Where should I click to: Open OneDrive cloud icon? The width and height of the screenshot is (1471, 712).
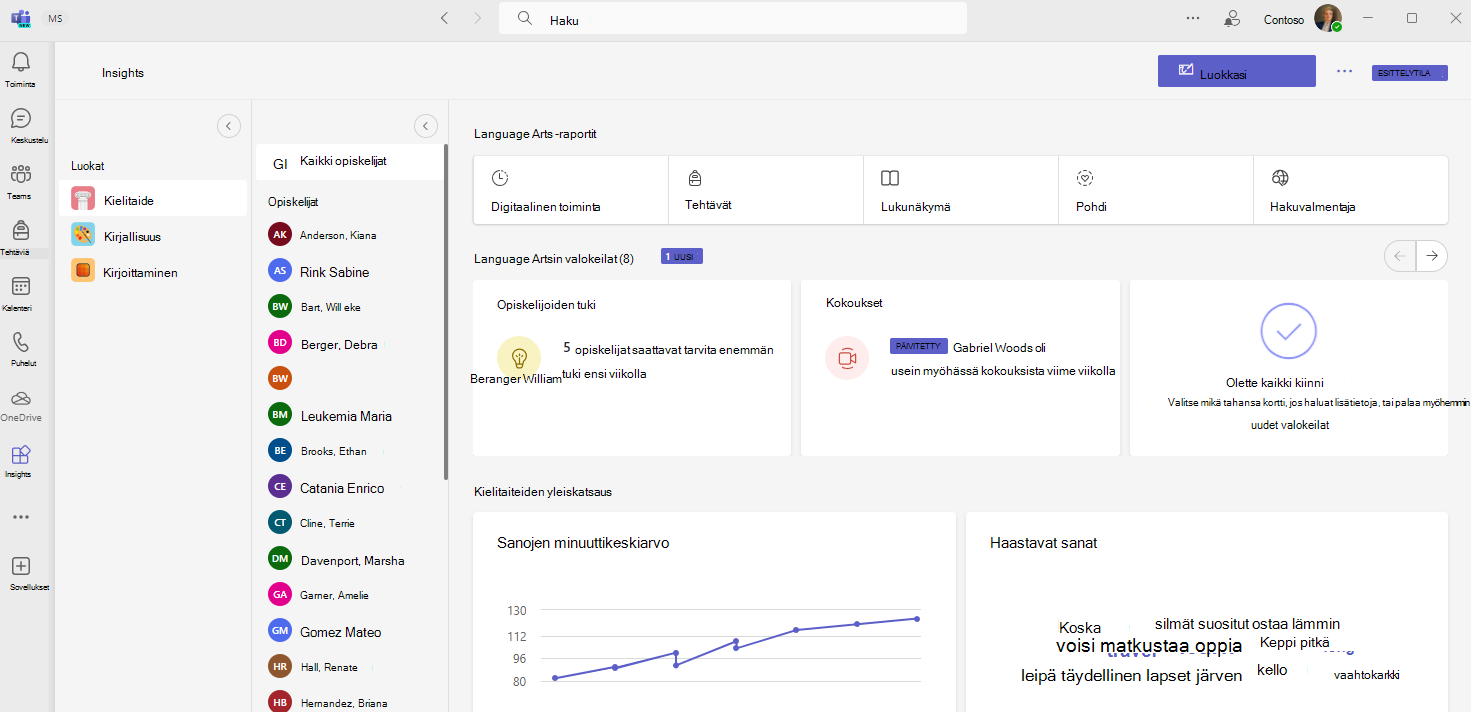click(x=20, y=398)
